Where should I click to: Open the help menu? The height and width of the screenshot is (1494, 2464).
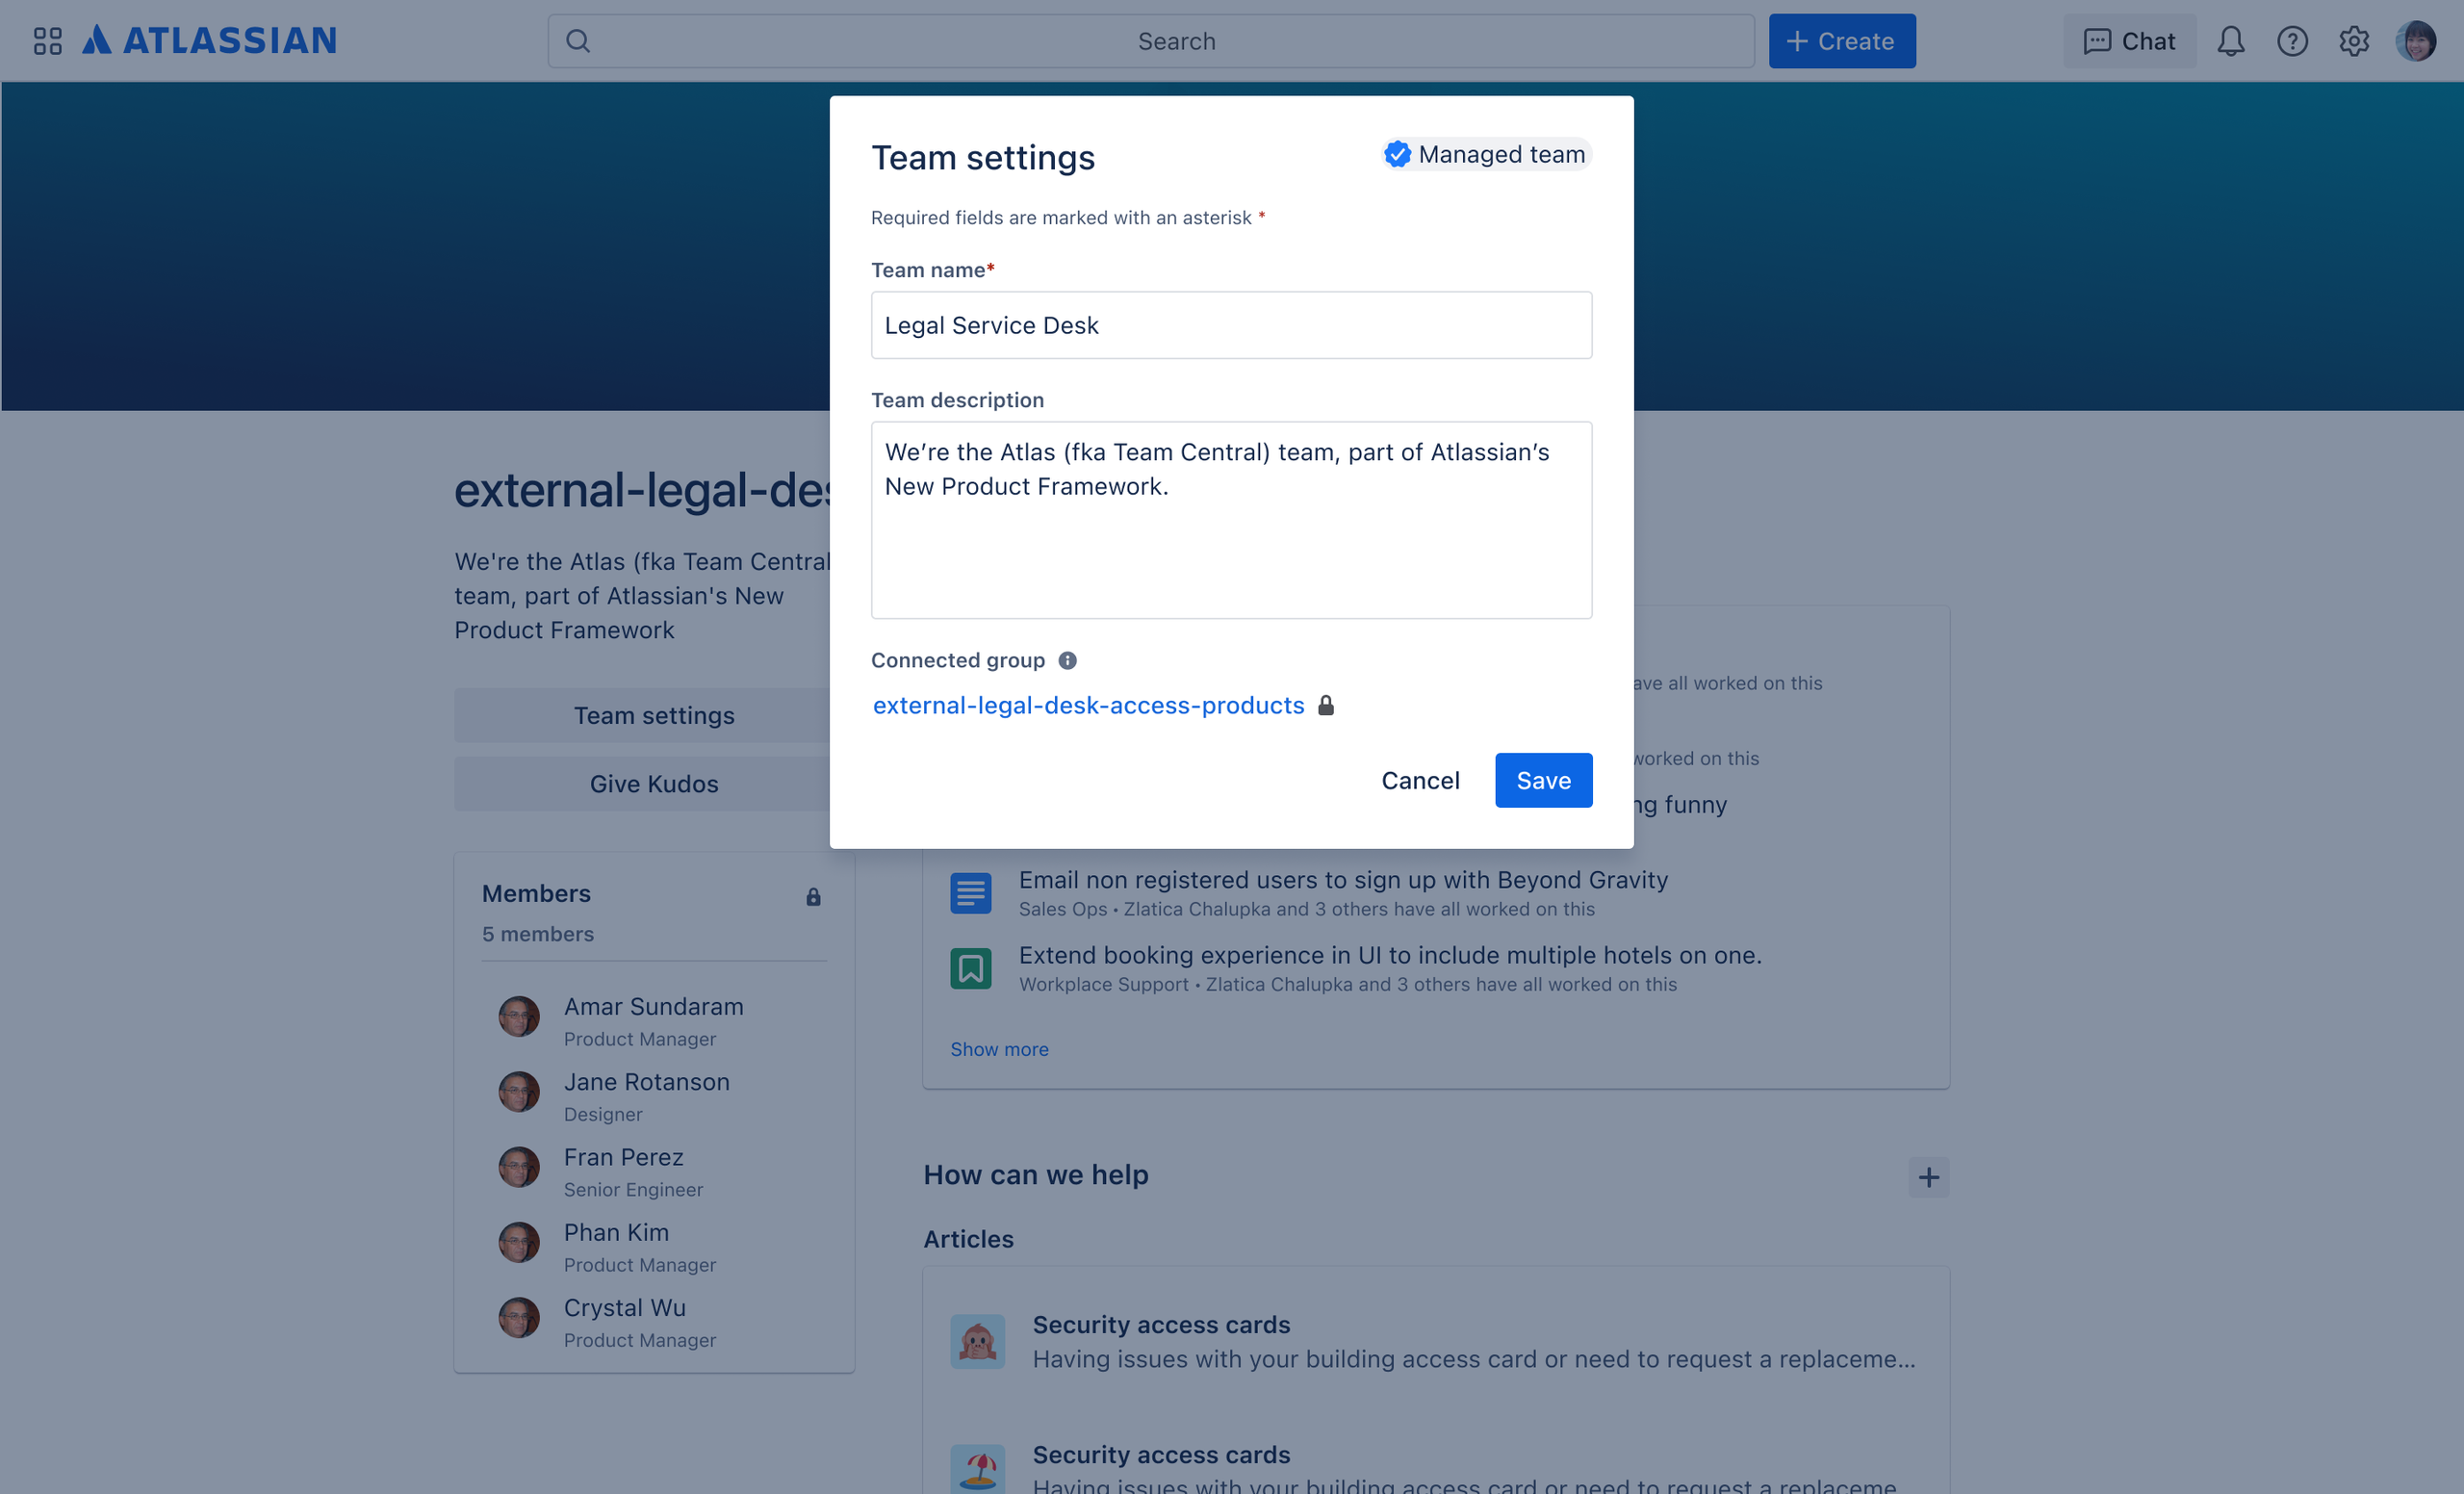[2292, 41]
